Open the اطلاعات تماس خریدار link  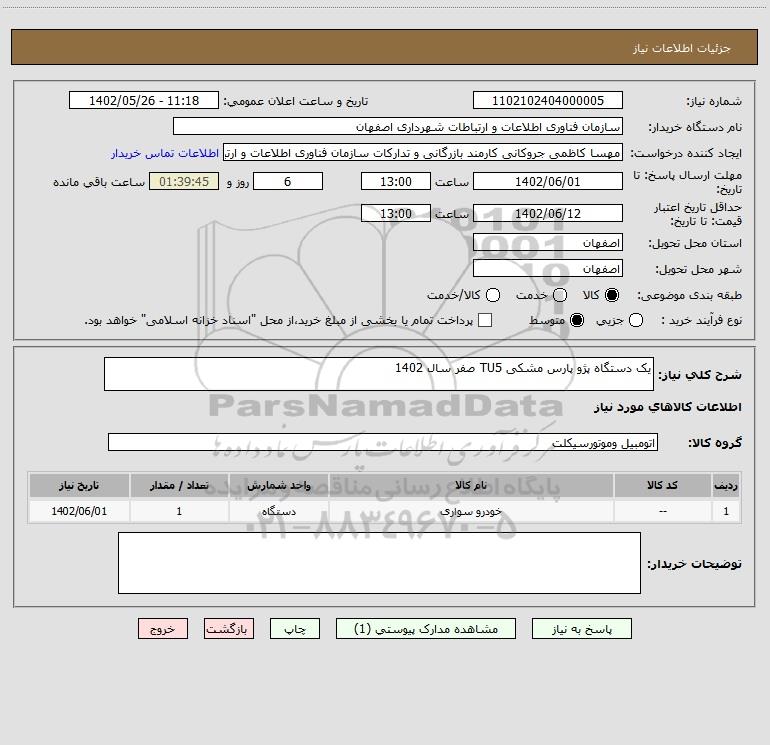pyautogui.click(x=165, y=153)
